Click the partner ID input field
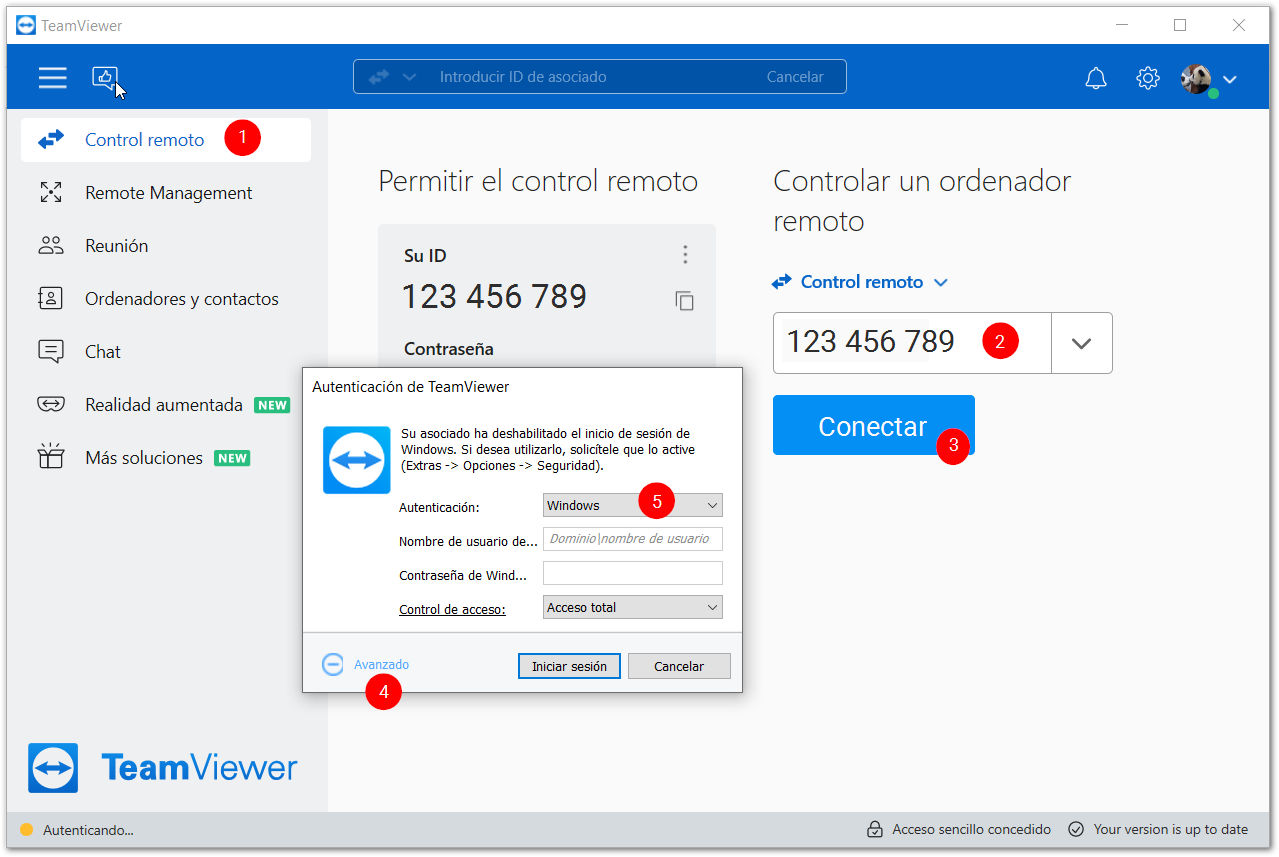 click(x=912, y=343)
